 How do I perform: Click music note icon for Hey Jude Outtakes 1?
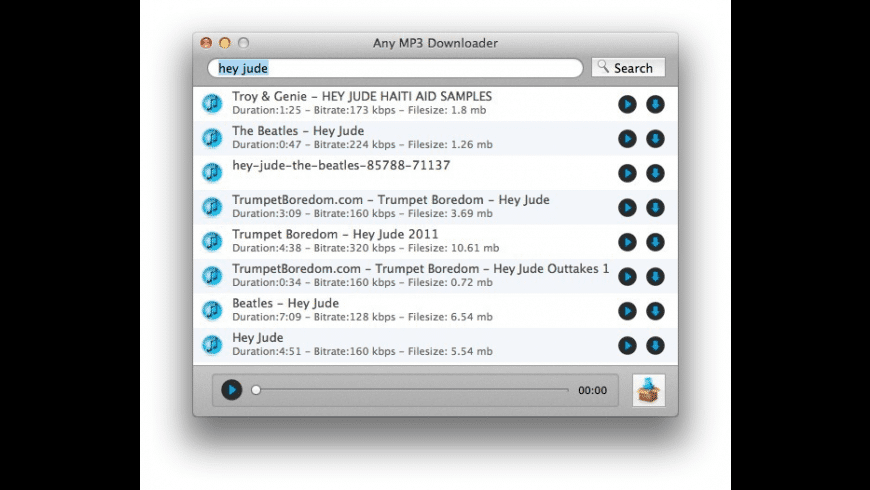pos(212,276)
